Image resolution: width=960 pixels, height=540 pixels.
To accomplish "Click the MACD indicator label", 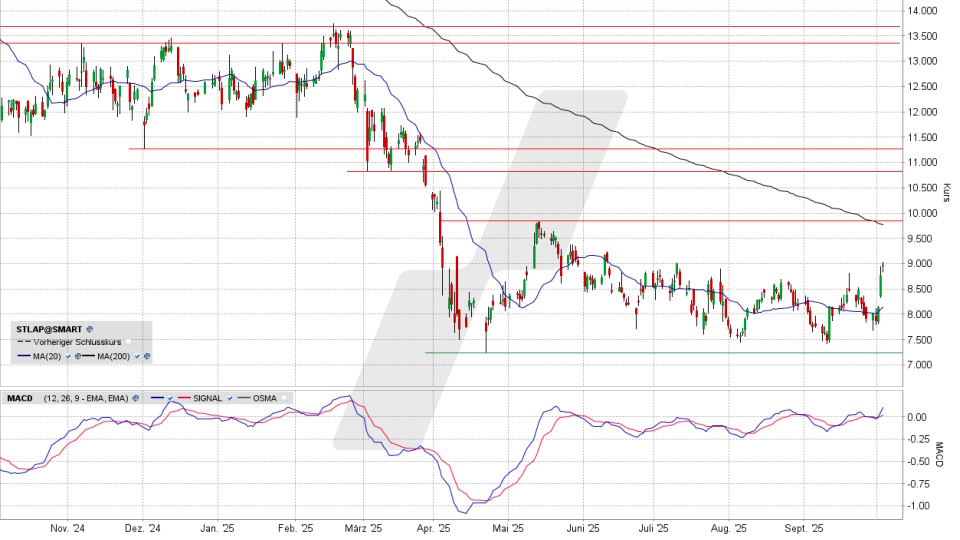I will 20,398.
